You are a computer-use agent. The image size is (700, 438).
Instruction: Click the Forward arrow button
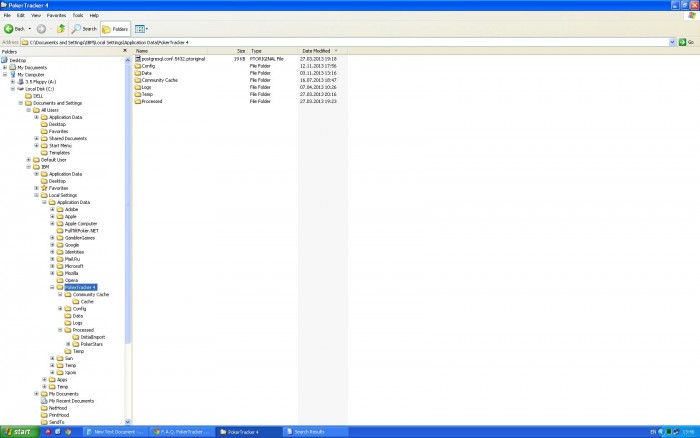click(x=41, y=29)
